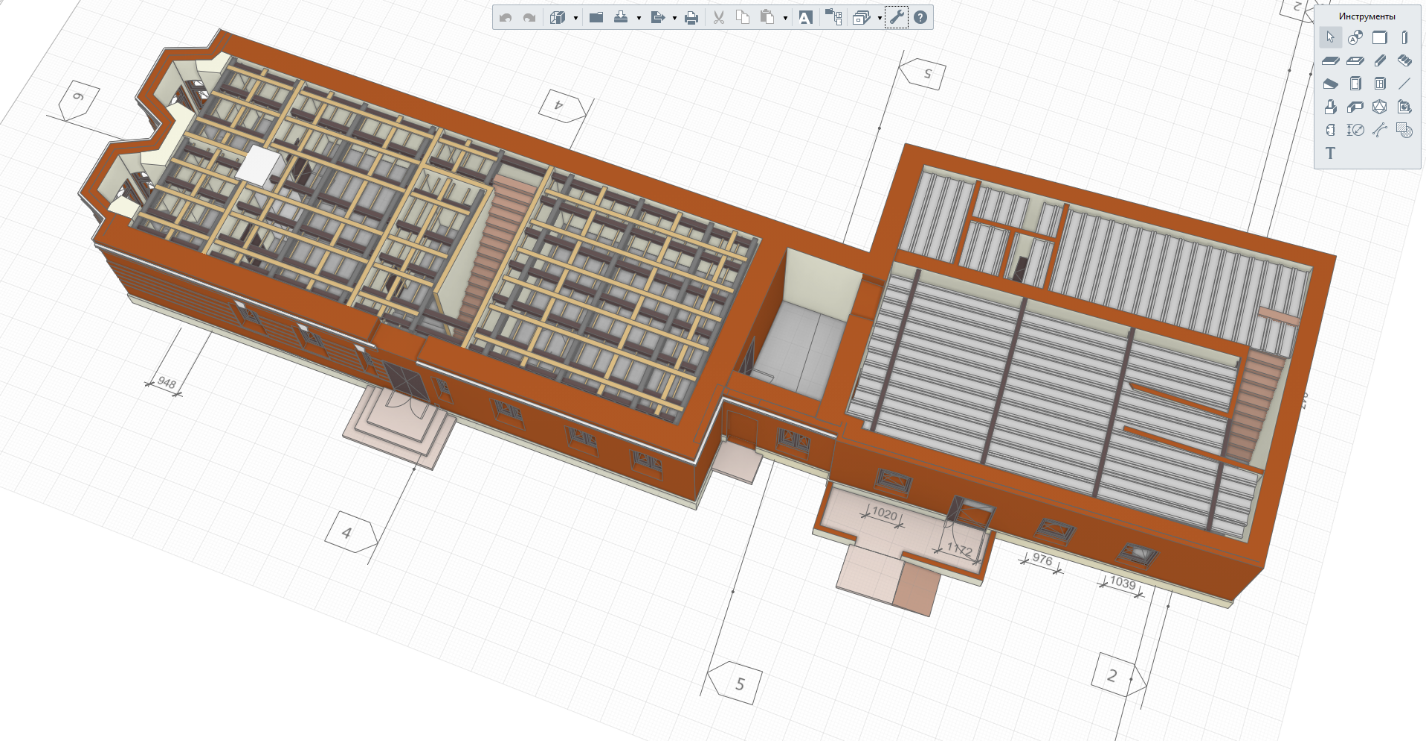
Task: Click the Open project folder icon
Action: click(x=596, y=17)
